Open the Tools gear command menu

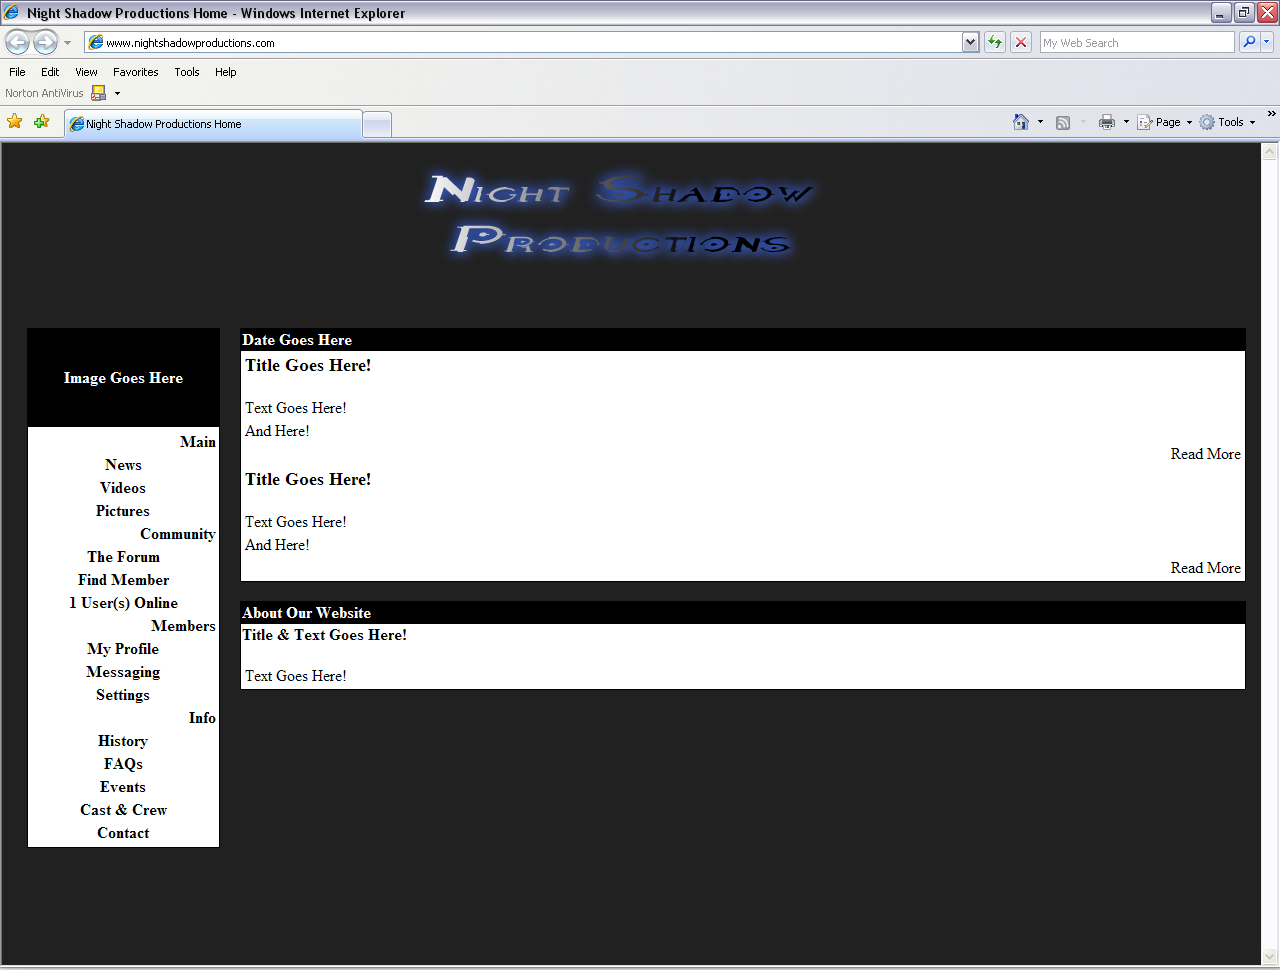tap(1227, 122)
